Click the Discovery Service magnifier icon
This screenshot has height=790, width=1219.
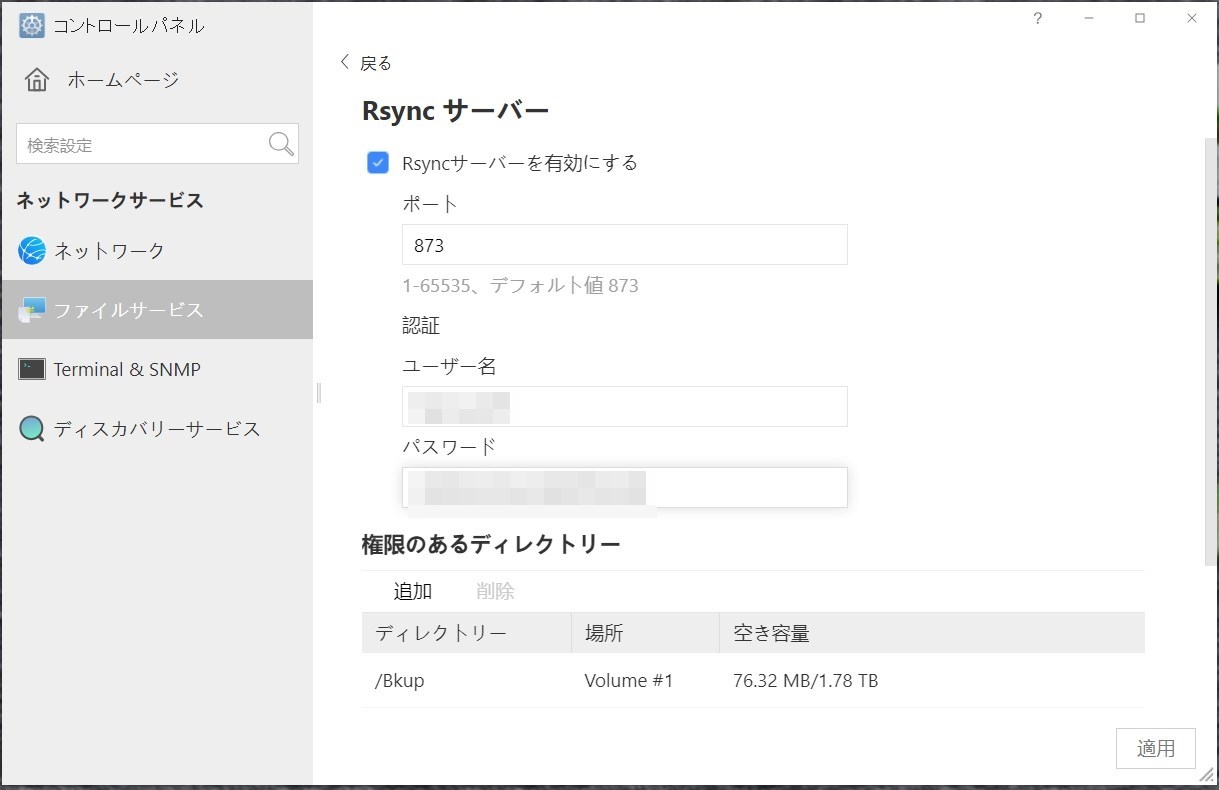point(32,429)
